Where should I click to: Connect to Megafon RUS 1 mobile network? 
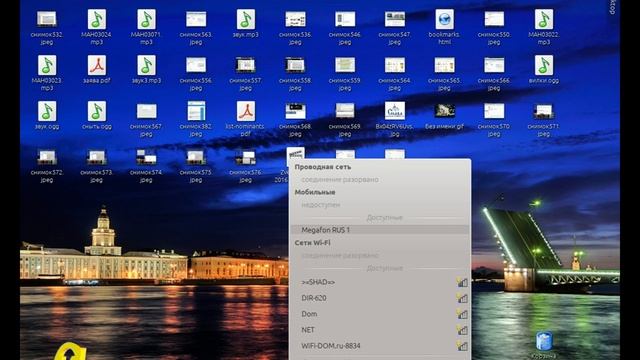click(x=380, y=230)
